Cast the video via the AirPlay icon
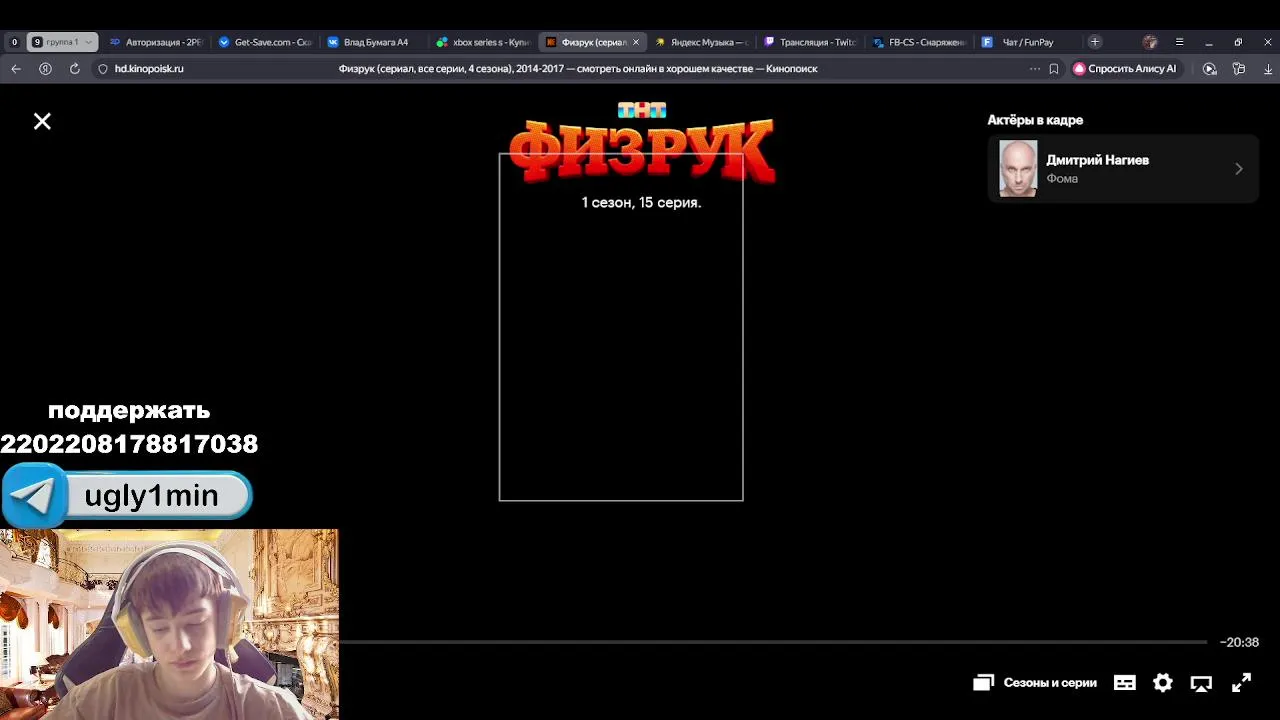Viewport: 1280px width, 720px height. pos(1201,683)
